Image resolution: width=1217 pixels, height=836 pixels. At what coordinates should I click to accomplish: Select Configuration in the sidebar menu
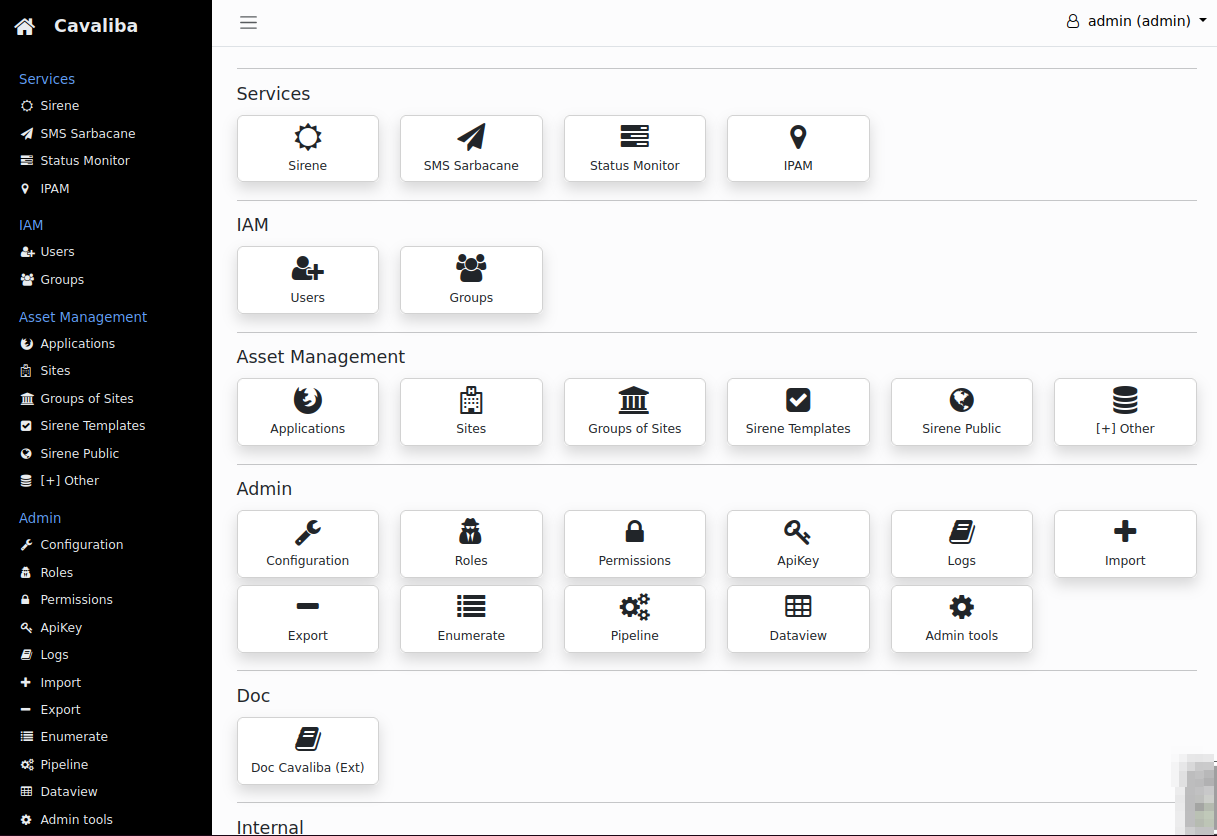(81, 545)
